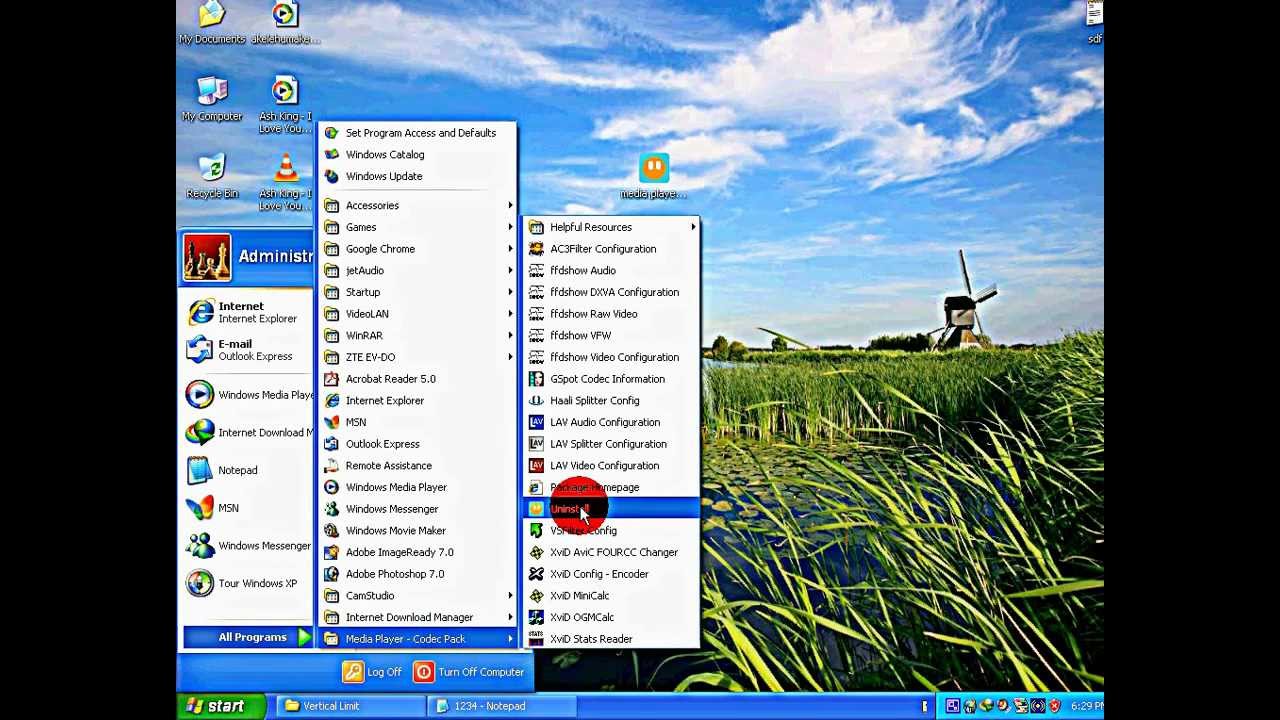This screenshot has width=1280, height=720.
Task: Open the media player desktop shortcut icon
Action: 654,167
